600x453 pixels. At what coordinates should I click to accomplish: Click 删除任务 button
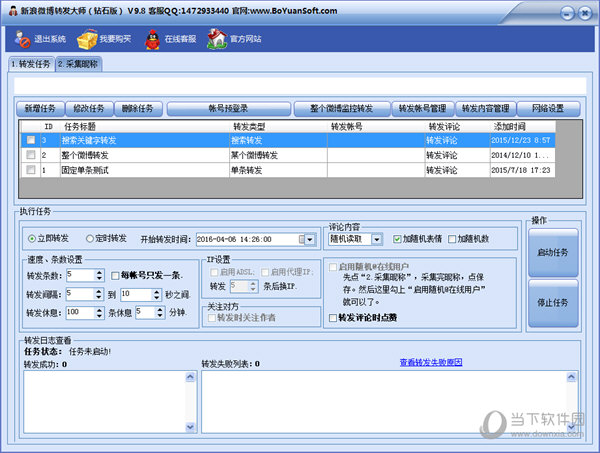click(138, 109)
